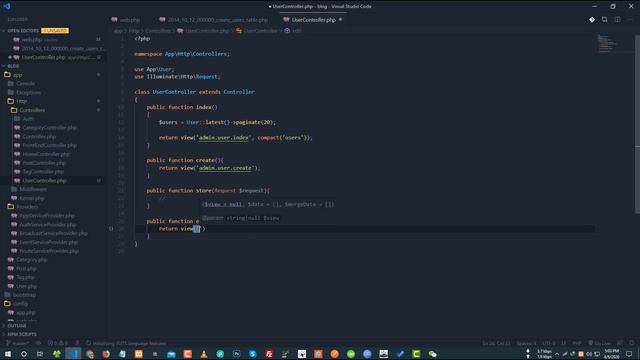This screenshot has width=640, height=360.
Task: Collapse the Http folder
Action: (x=17, y=101)
